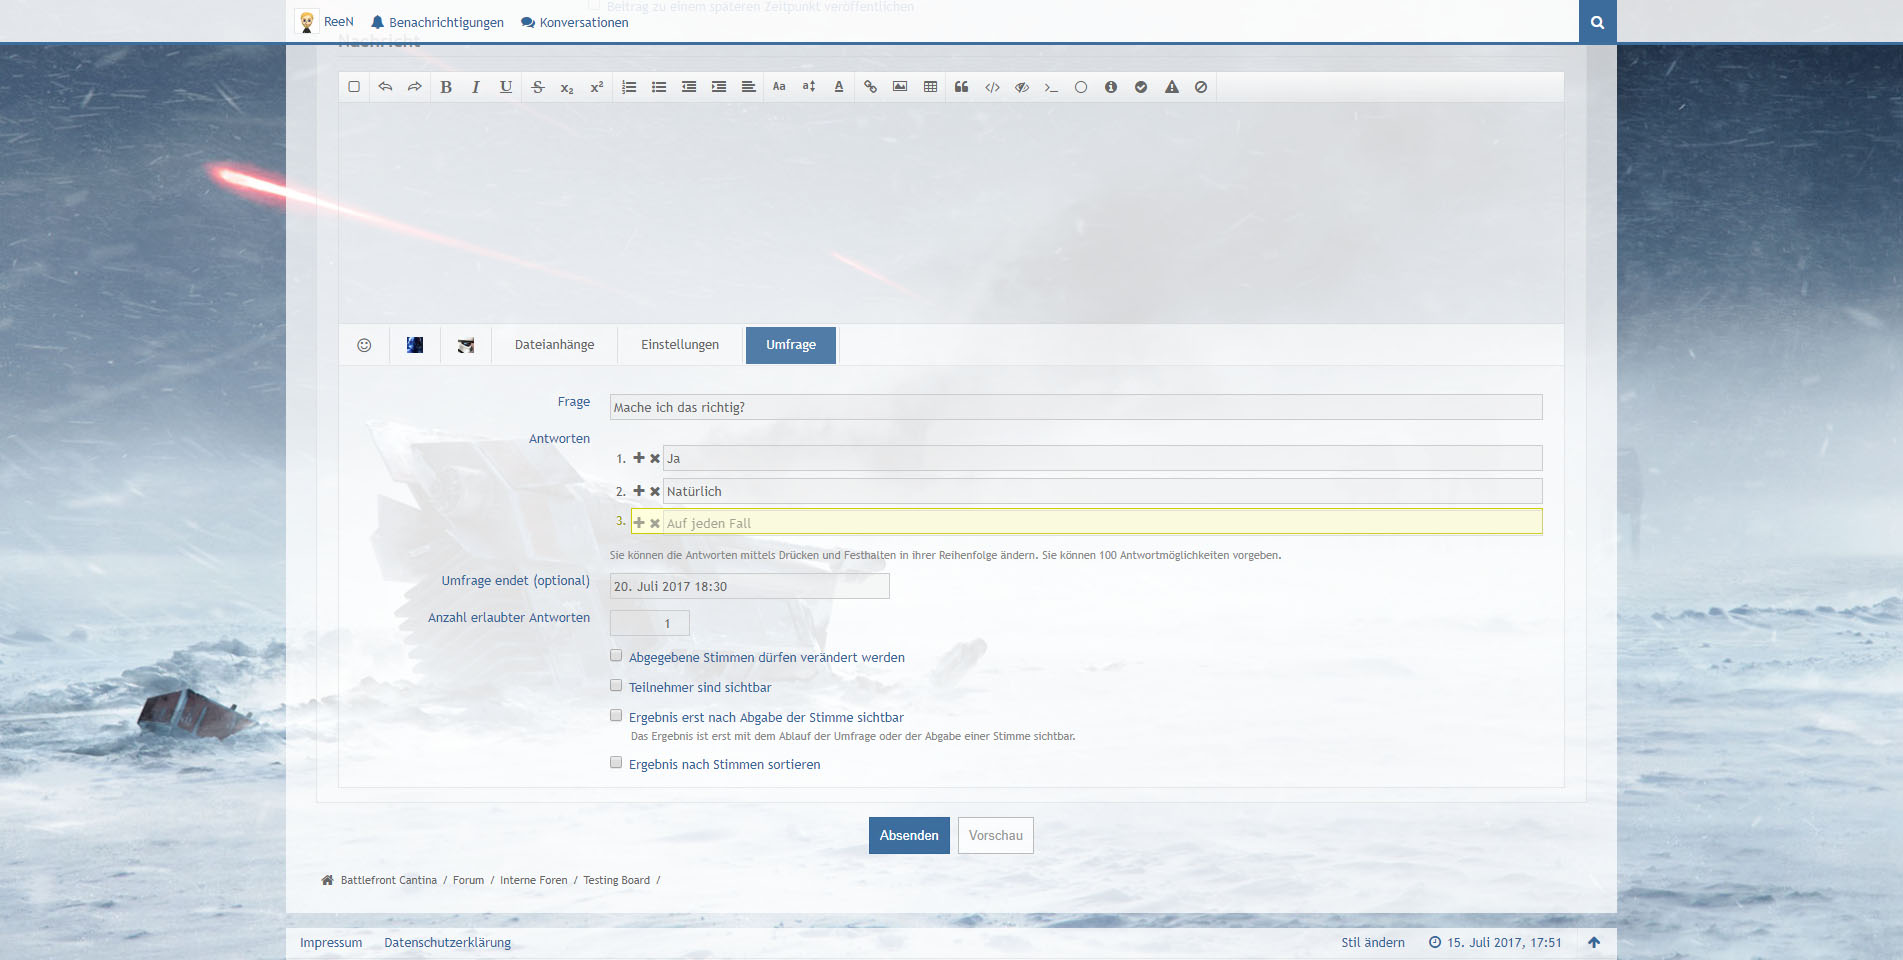Insert an info box
This screenshot has width=1903, height=960.
coord(1111,87)
